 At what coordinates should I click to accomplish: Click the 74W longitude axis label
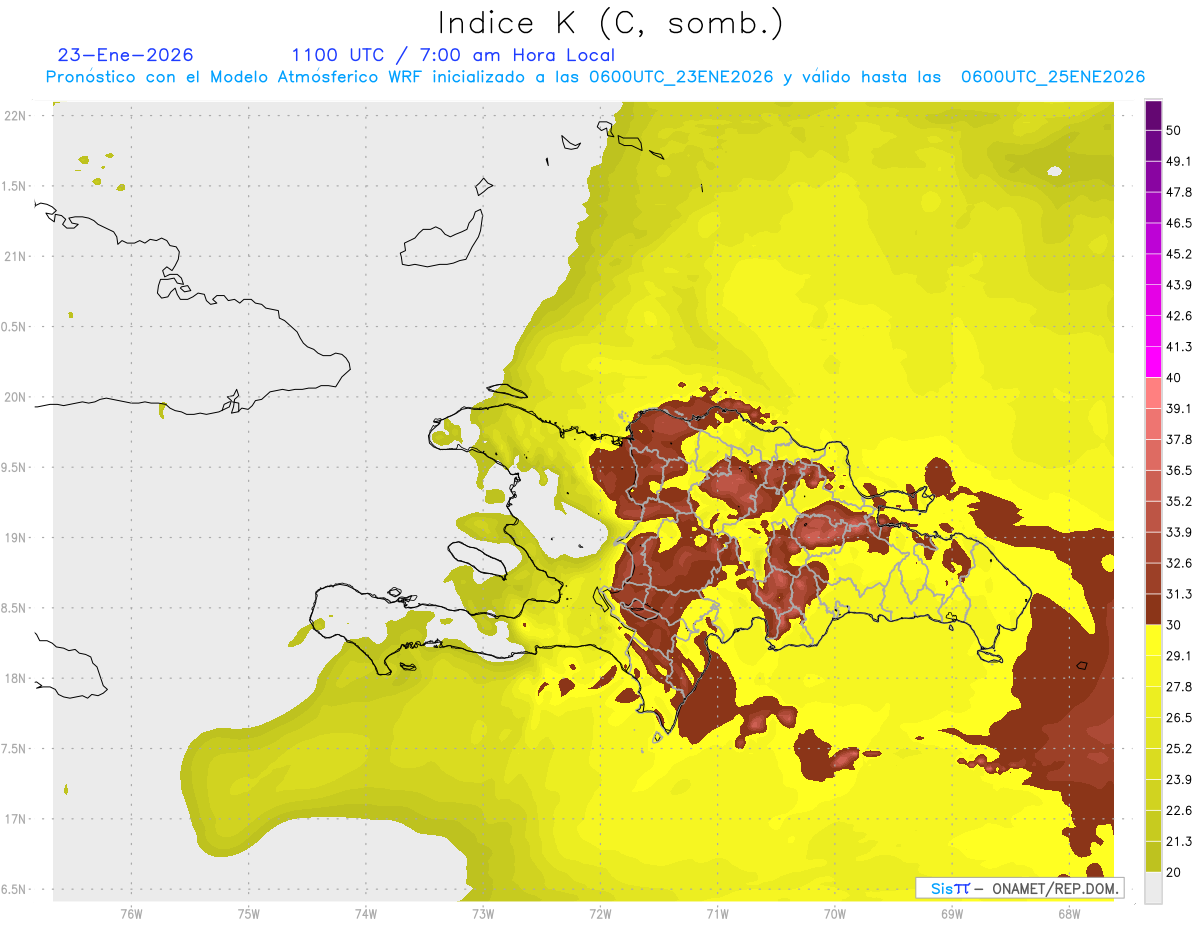[366, 913]
